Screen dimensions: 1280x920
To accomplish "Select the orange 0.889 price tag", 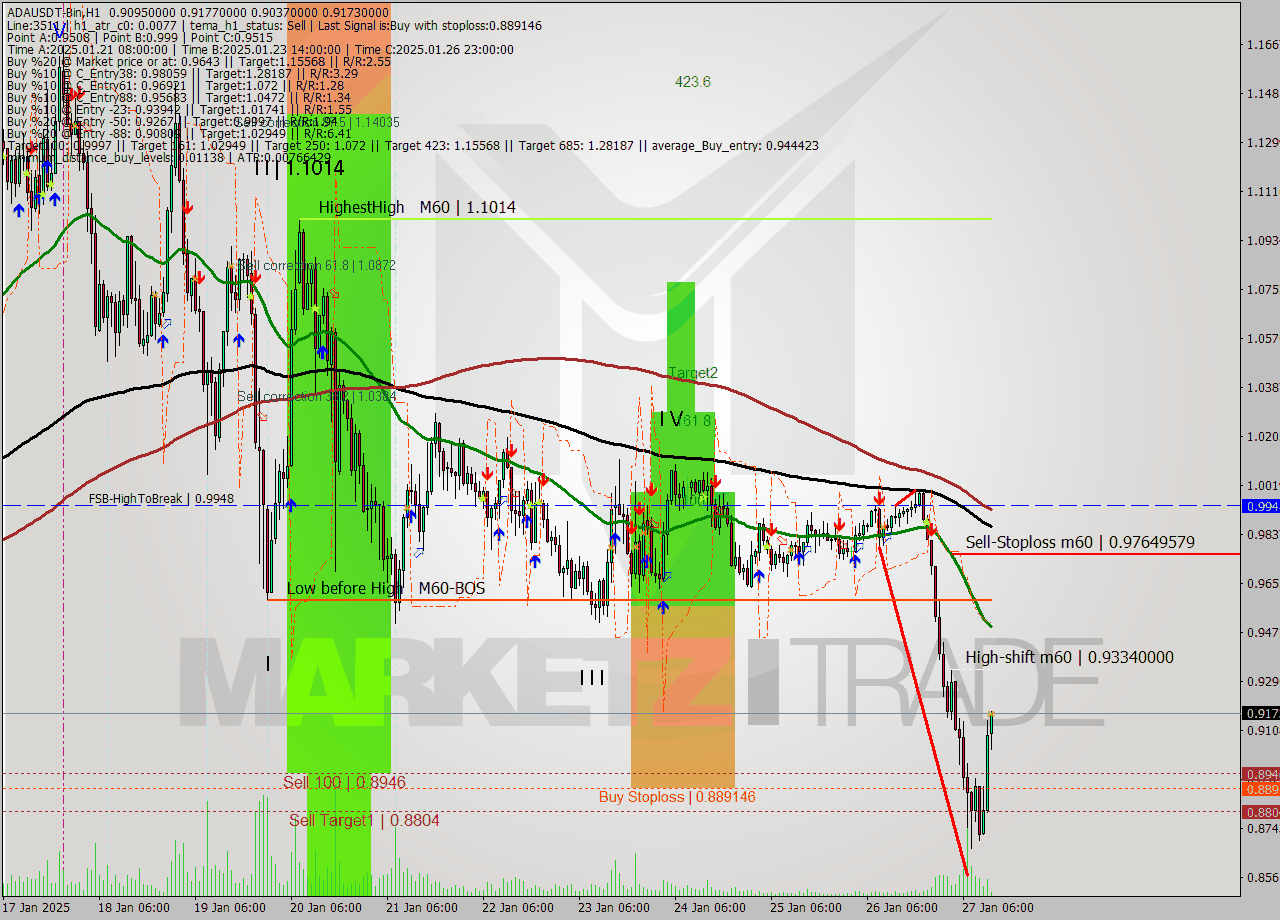I will (x=1260, y=788).
